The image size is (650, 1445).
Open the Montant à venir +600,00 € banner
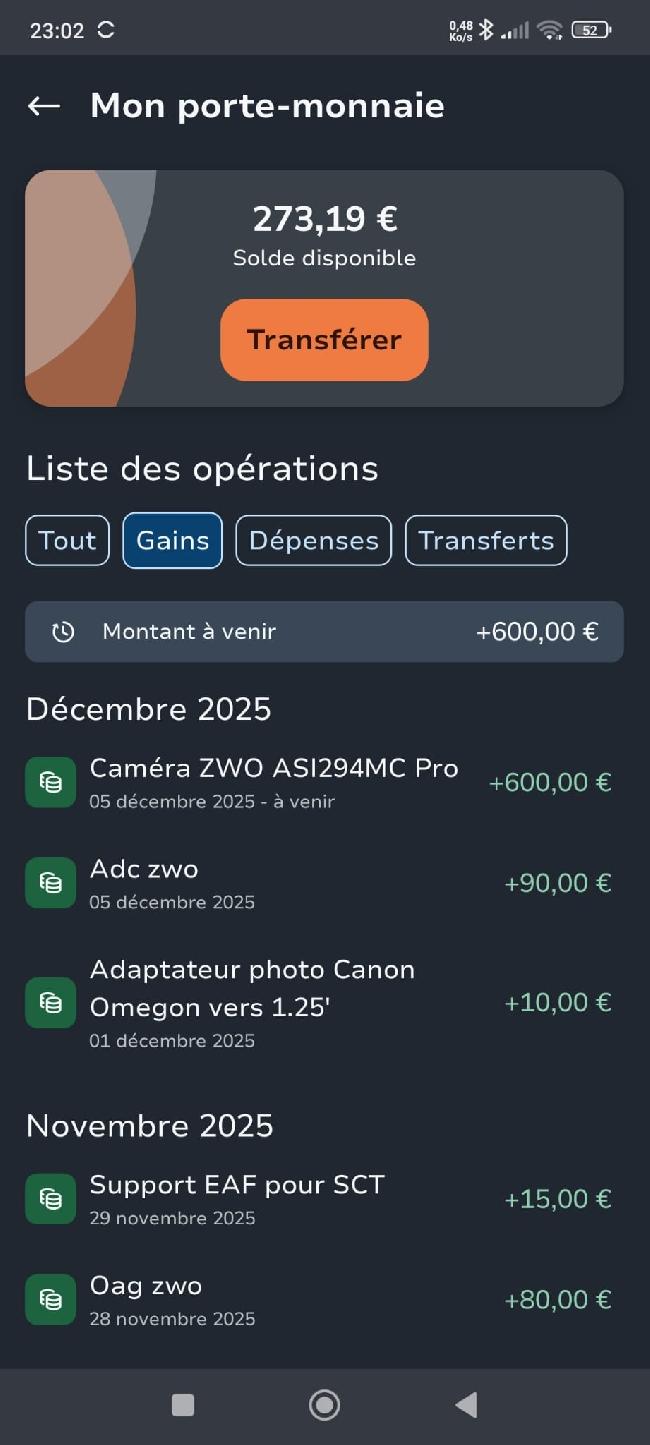pyautogui.click(x=324, y=632)
